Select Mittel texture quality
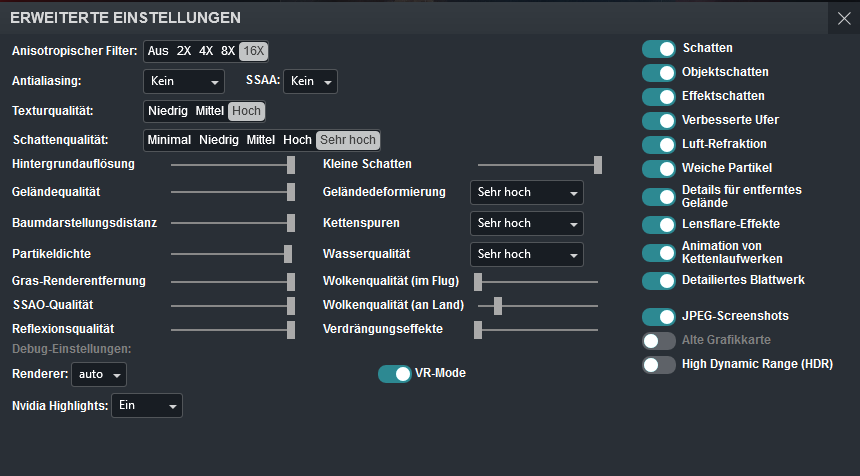 pos(210,111)
